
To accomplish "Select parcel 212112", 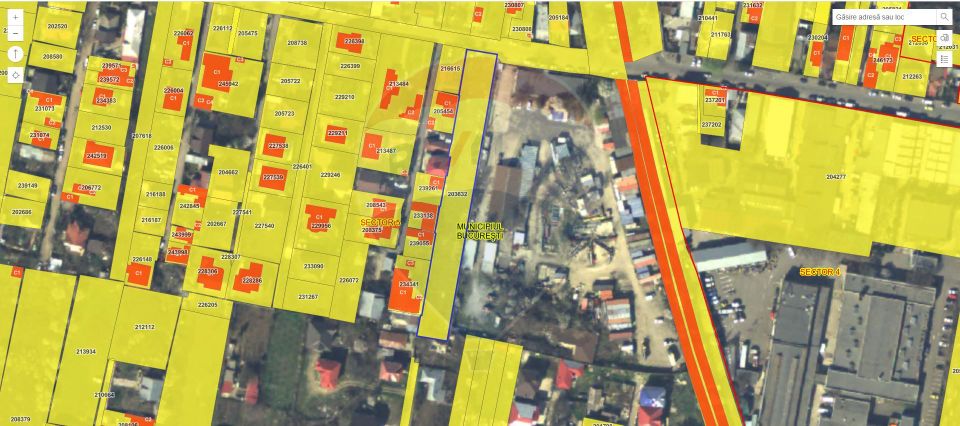I will tap(144, 327).
